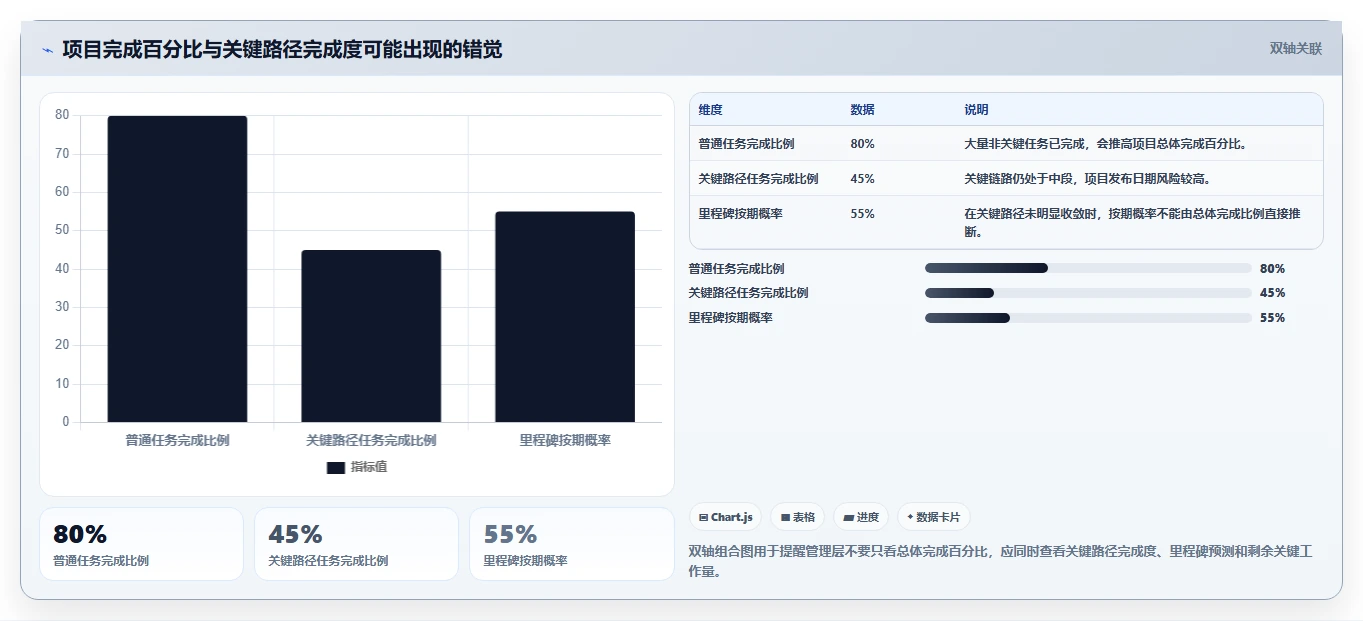Viewport: 1363px width, 621px height.
Task: Click the chart bar for 普通任务完成比例
Action: click(x=177, y=269)
